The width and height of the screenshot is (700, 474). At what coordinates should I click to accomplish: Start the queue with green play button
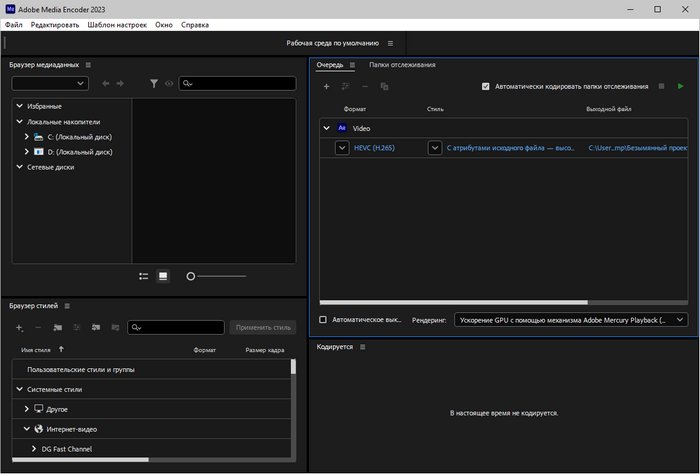[680, 86]
